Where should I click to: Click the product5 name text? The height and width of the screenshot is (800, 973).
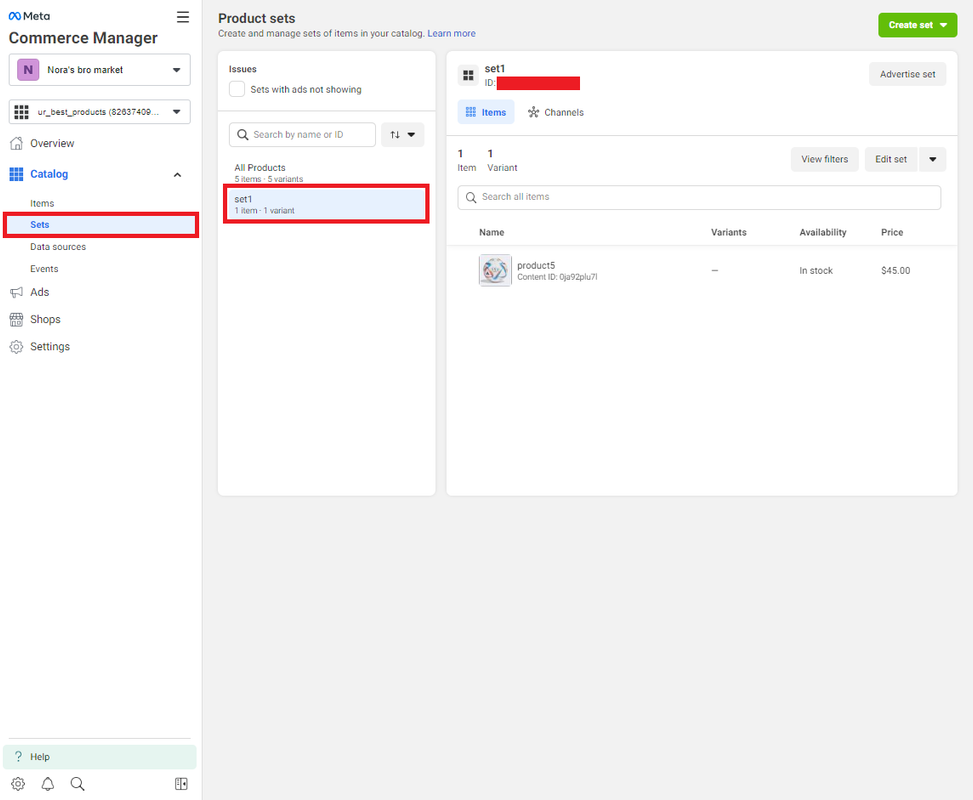[536, 266]
